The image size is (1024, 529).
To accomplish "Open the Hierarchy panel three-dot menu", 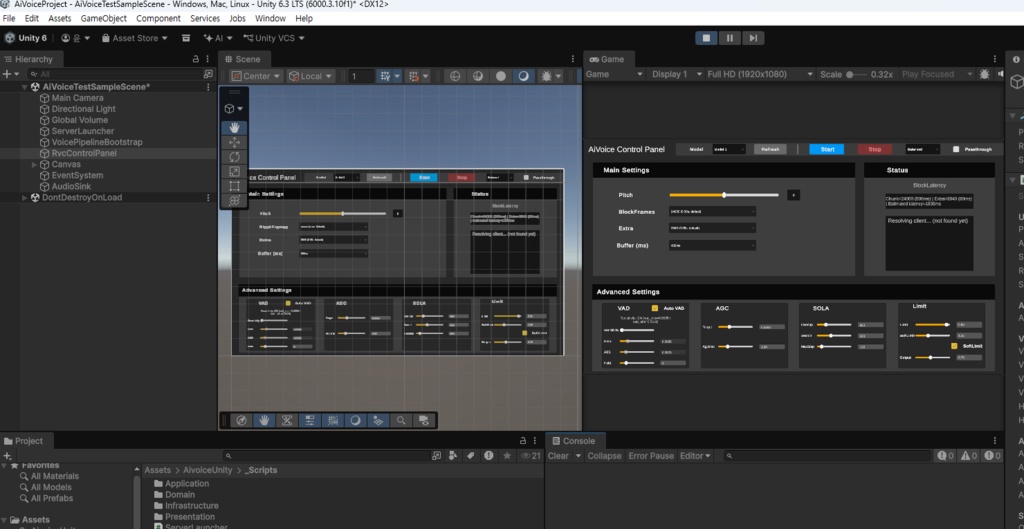I will tap(208, 59).
